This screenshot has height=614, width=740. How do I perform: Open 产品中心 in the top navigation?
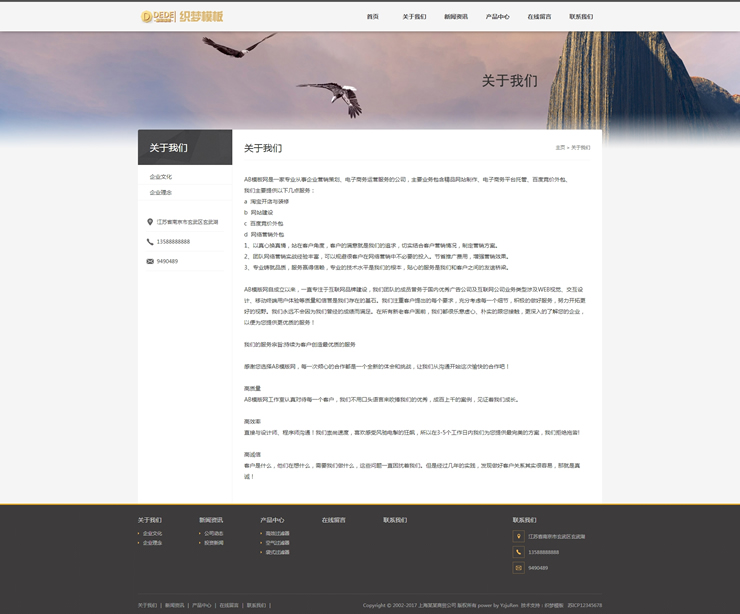pos(497,17)
